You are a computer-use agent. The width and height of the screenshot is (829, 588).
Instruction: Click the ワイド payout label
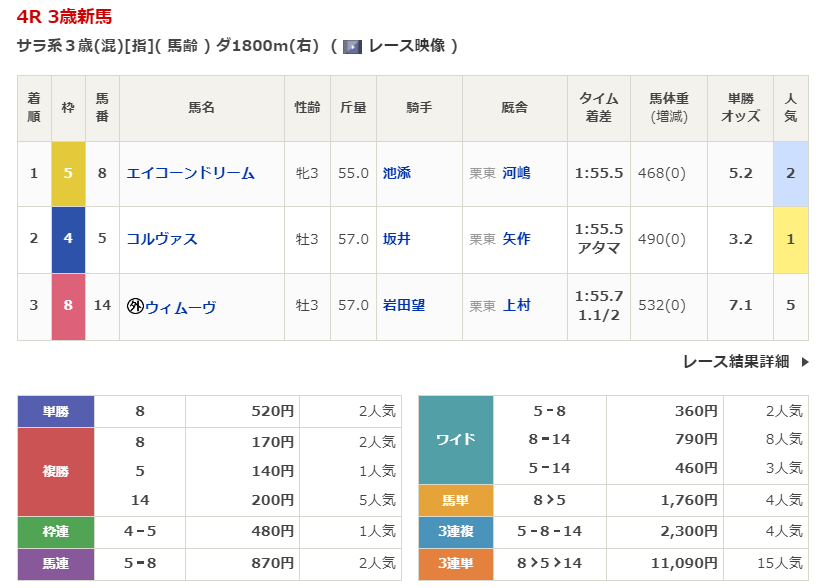(x=455, y=439)
